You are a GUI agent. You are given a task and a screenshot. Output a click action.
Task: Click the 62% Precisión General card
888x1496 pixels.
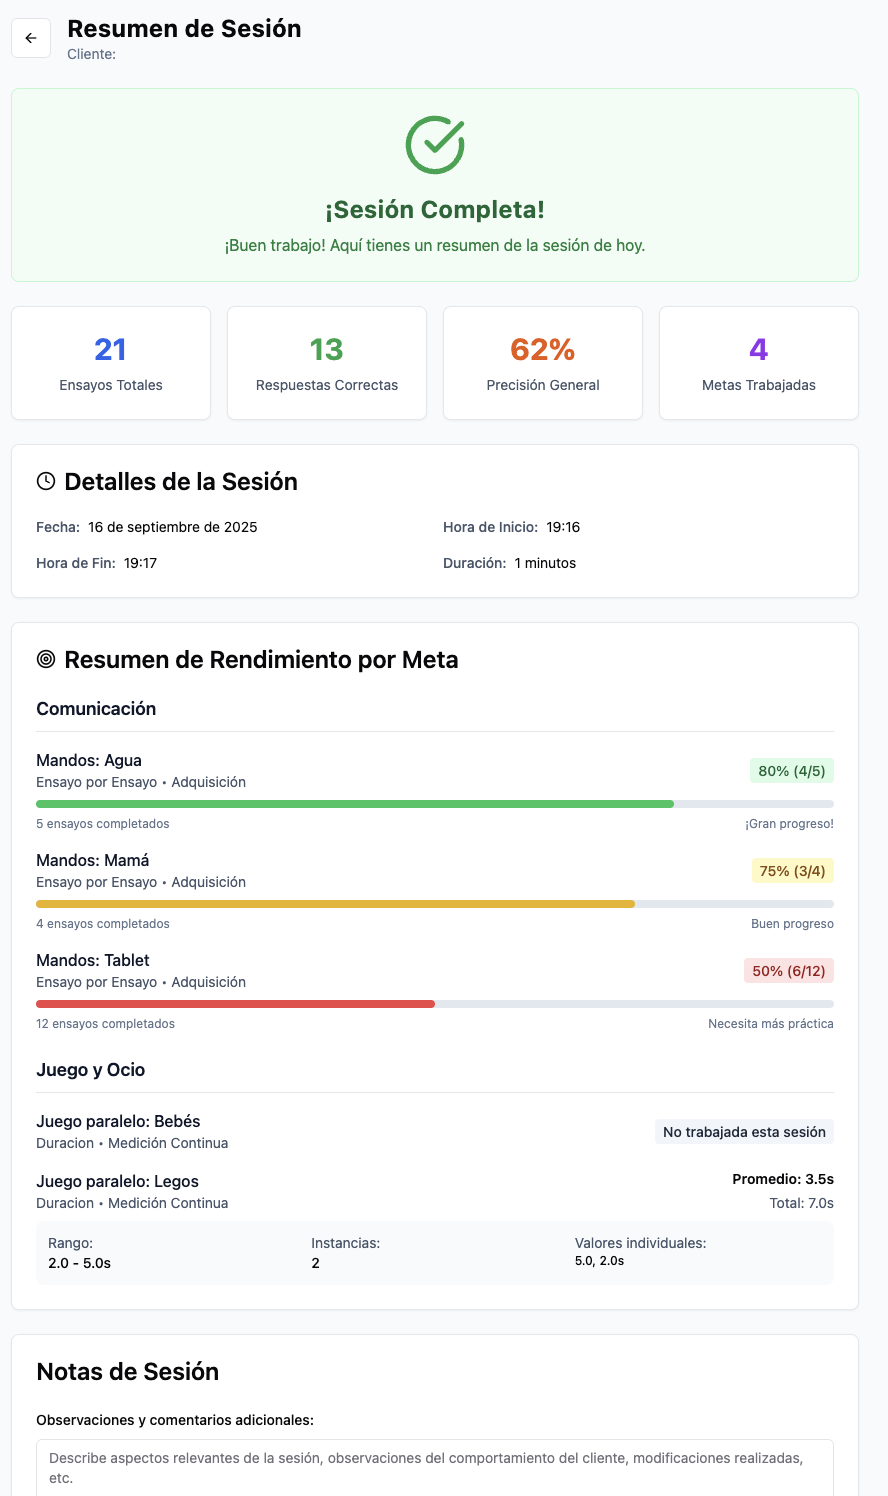pos(543,363)
